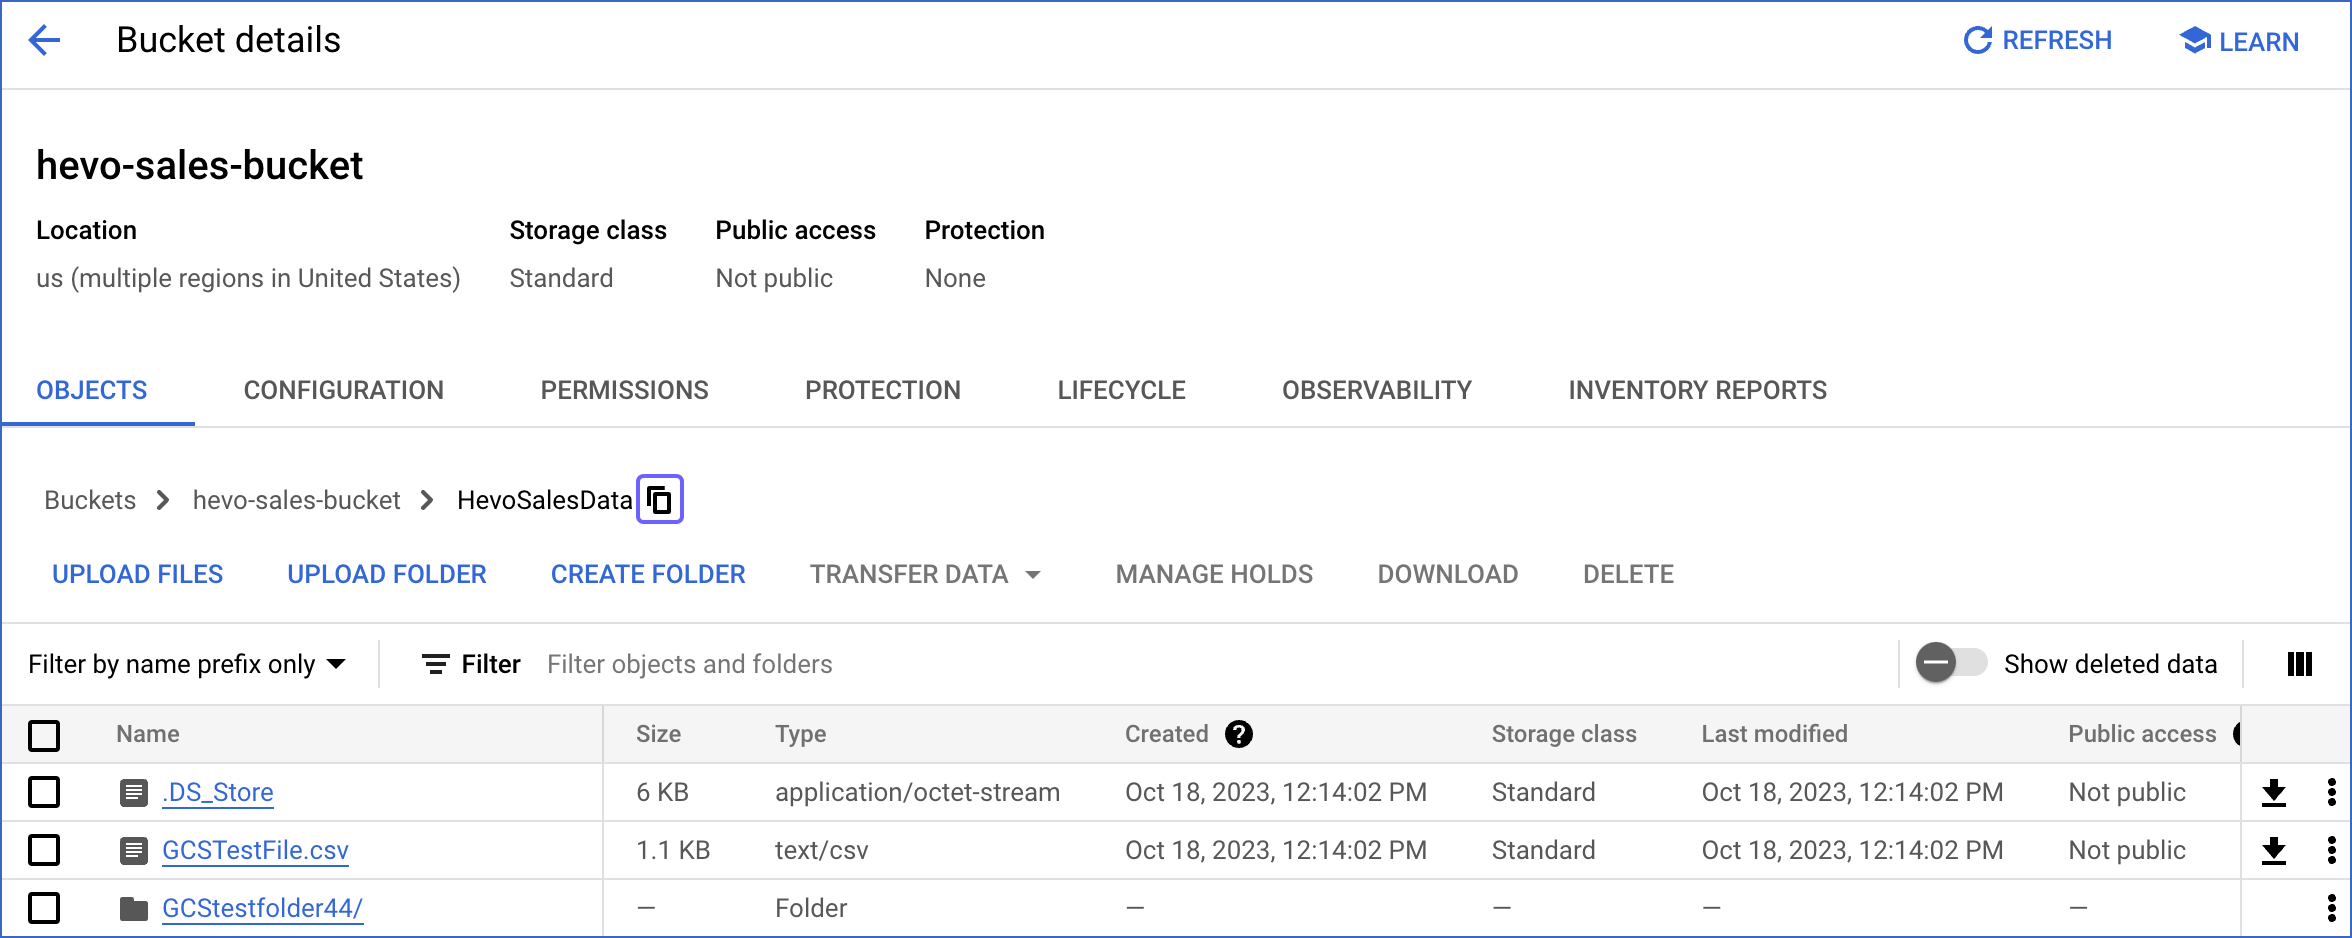Click the Type column header
Screen dimensions: 2352x938
800,734
